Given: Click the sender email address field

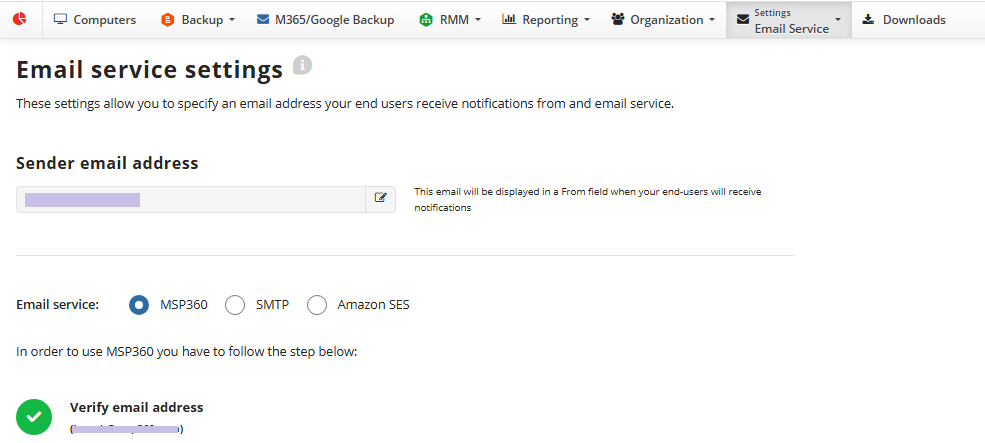Looking at the screenshot, I should tap(190, 199).
